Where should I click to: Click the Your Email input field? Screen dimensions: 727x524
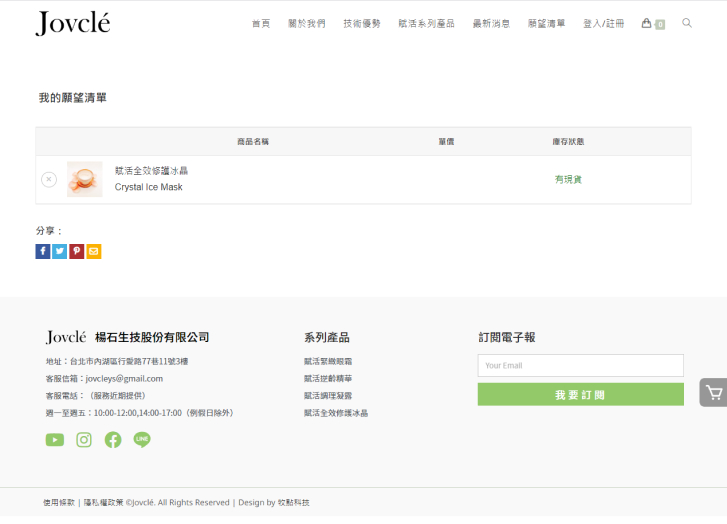pos(580,366)
